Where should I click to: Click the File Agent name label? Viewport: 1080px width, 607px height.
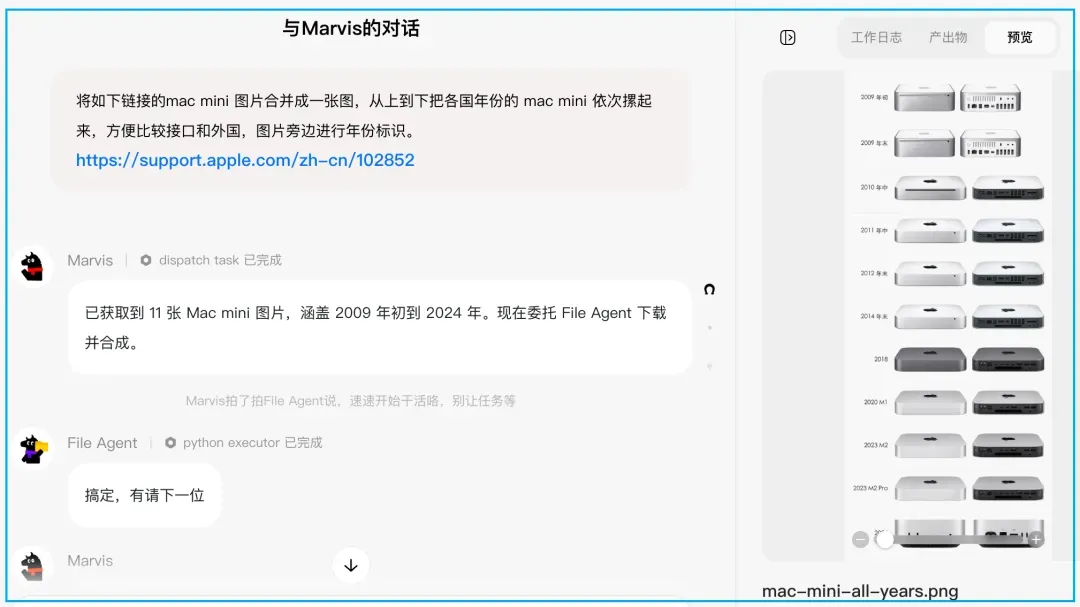[102, 443]
